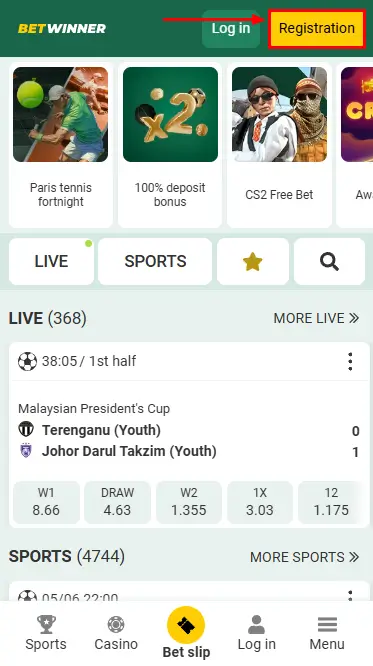The height and width of the screenshot is (666, 373).
Task: Switch to the LIVE tab
Action: 51,261
